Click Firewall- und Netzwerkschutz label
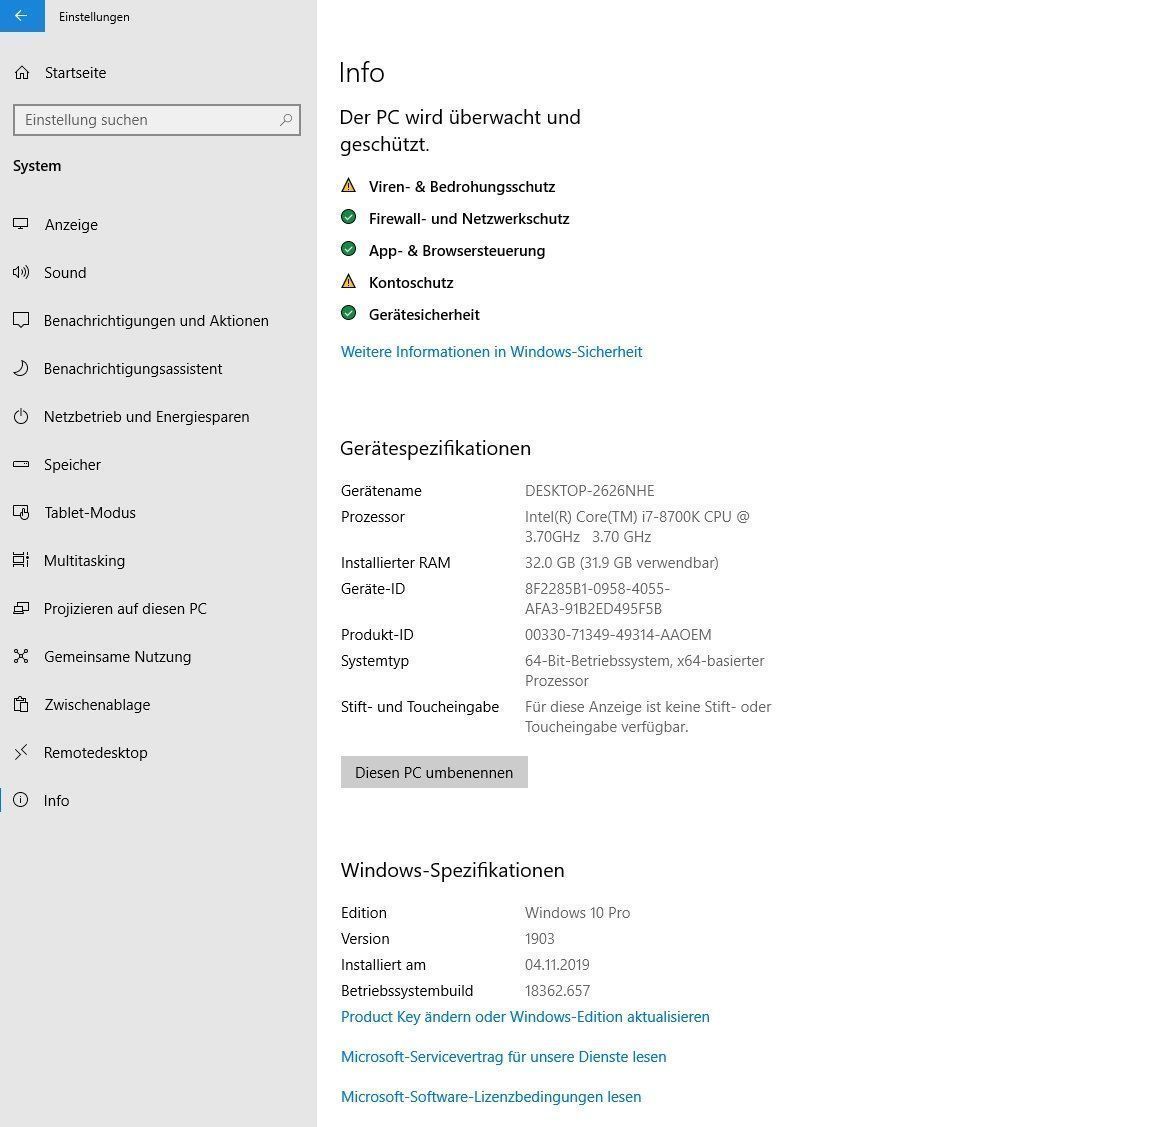1153x1127 pixels. (469, 218)
